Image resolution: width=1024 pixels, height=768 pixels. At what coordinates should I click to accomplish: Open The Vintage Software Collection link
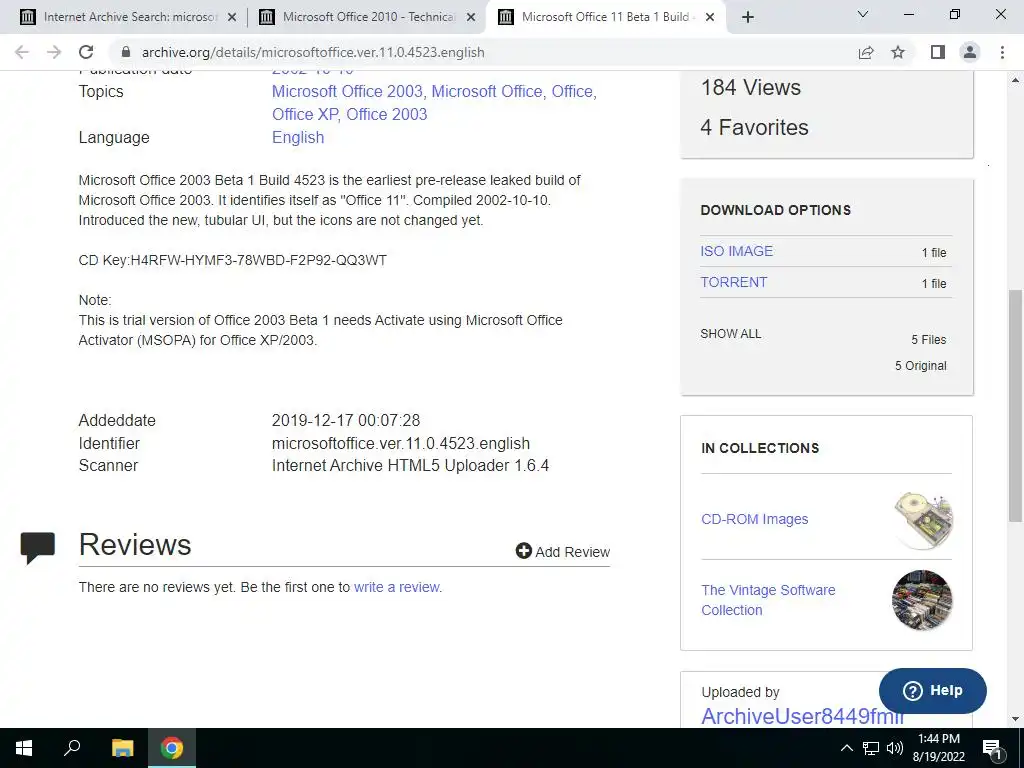click(x=768, y=600)
